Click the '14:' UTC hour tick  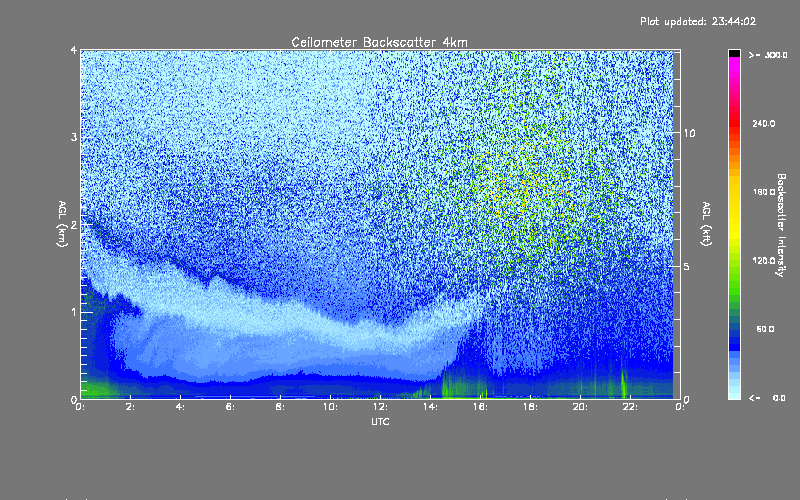(430, 407)
